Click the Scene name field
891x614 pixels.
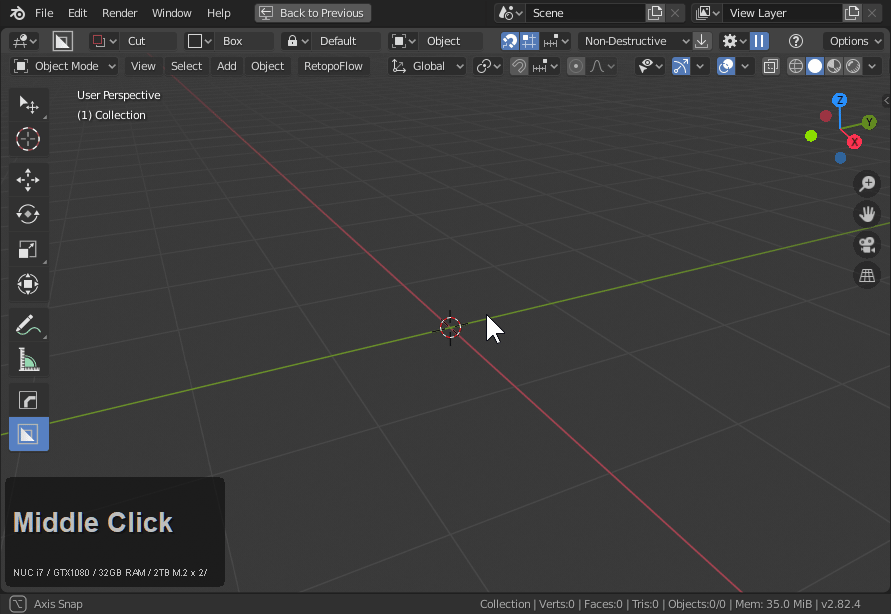(x=585, y=13)
